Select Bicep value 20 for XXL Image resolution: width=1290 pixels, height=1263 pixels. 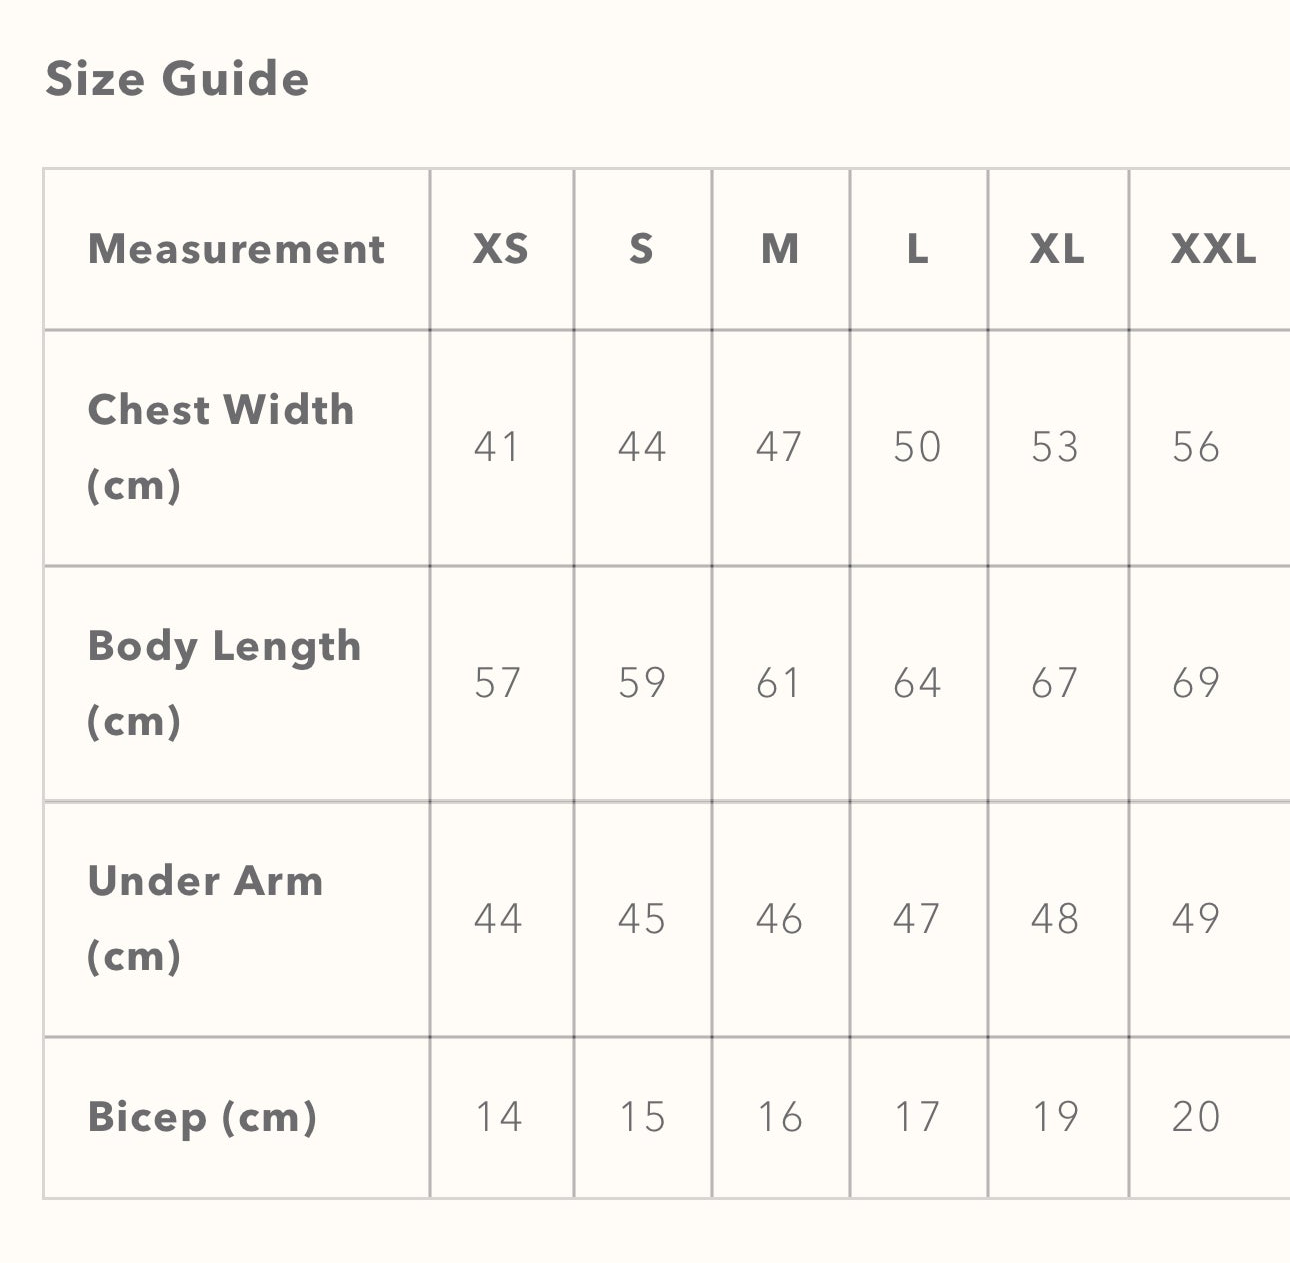click(1196, 1117)
